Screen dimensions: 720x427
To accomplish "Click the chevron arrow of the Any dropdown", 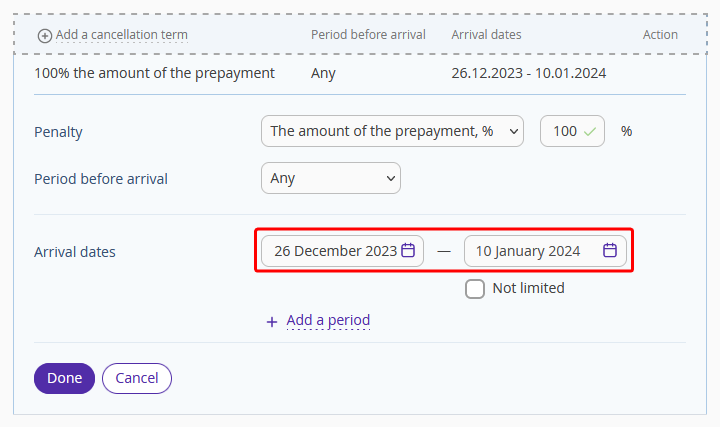I will coord(391,178).
